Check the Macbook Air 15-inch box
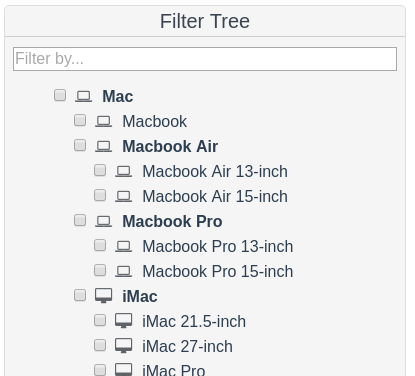Image resolution: width=415 pixels, height=376 pixels. pos(100,195)
